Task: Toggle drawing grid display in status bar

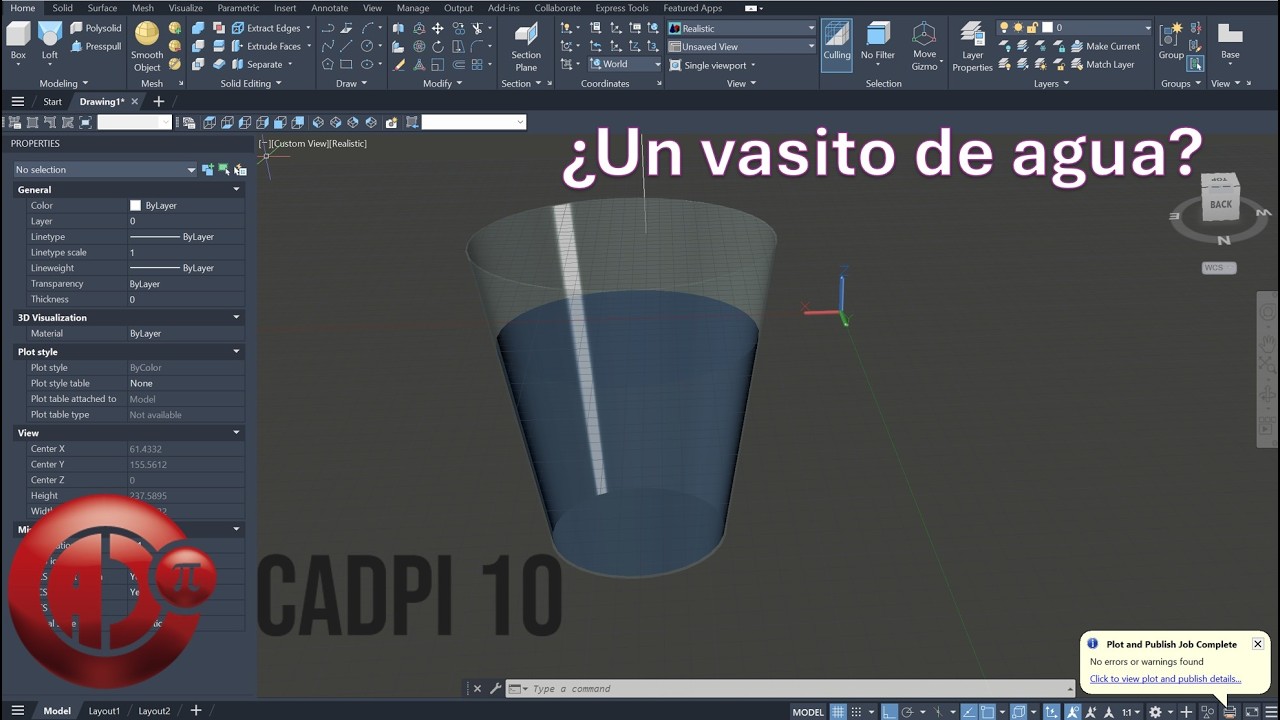Action: tap(838, 711)
